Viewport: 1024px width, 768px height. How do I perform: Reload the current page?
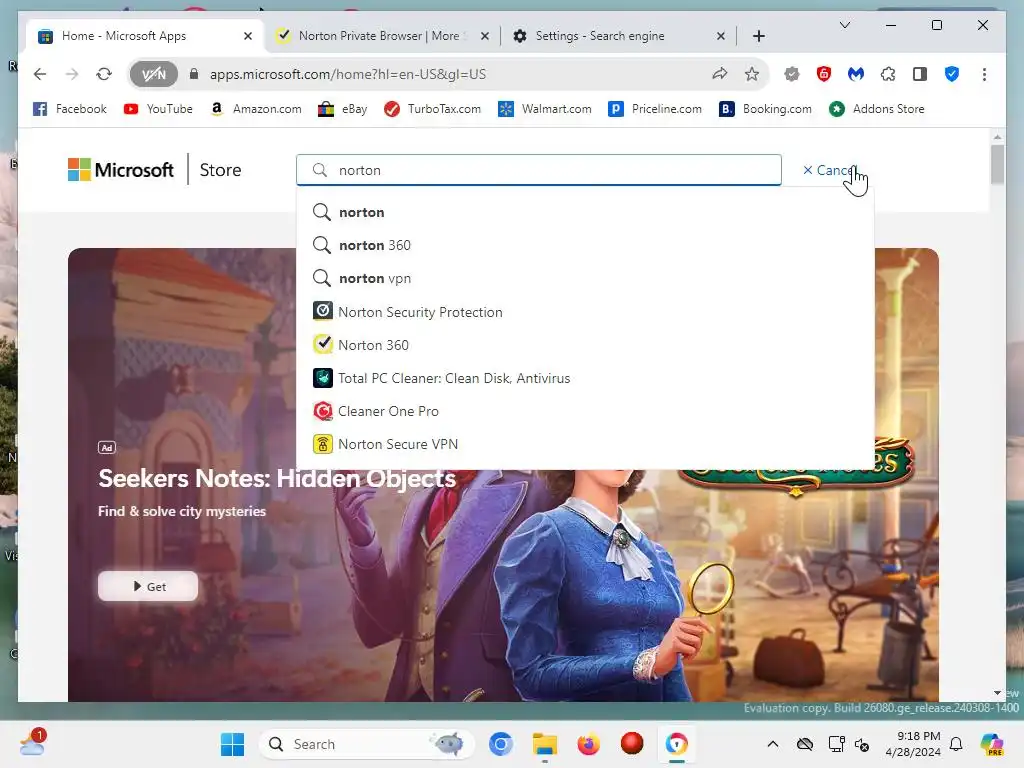(104, 74)
